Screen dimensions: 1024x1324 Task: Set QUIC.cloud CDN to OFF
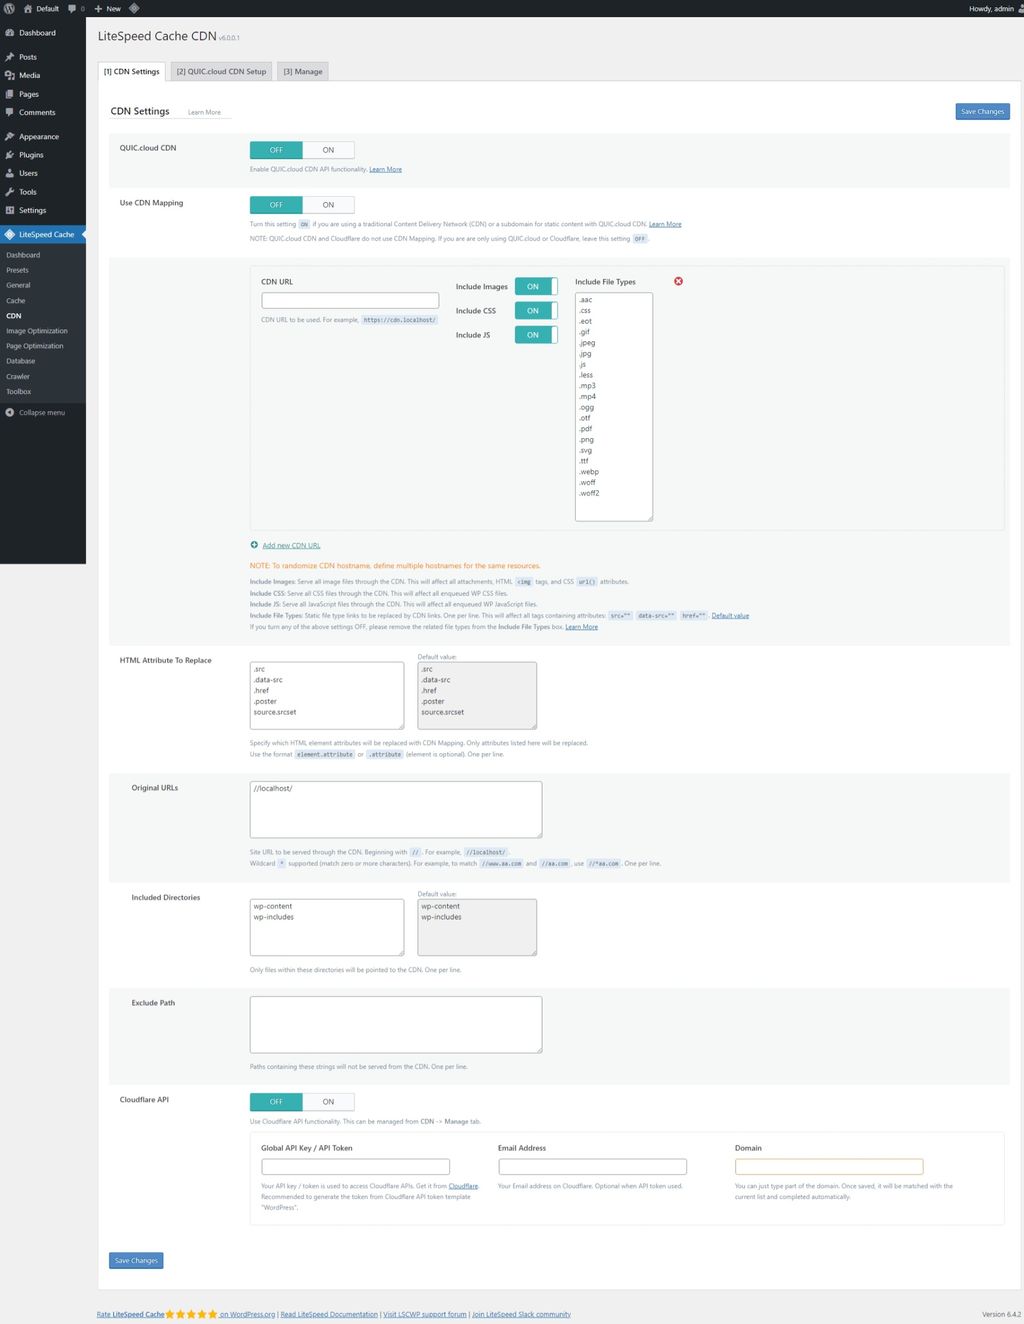(276, 150)
